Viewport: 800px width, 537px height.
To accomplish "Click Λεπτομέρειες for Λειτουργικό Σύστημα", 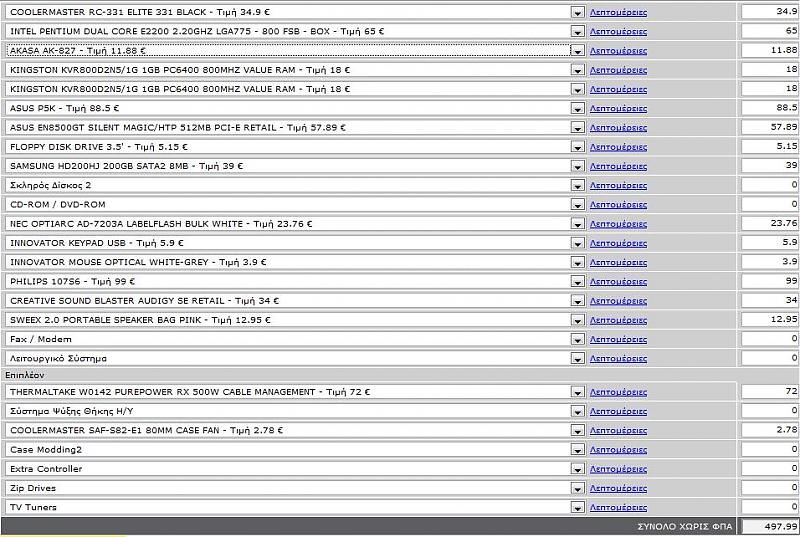I will coord(618,359).
